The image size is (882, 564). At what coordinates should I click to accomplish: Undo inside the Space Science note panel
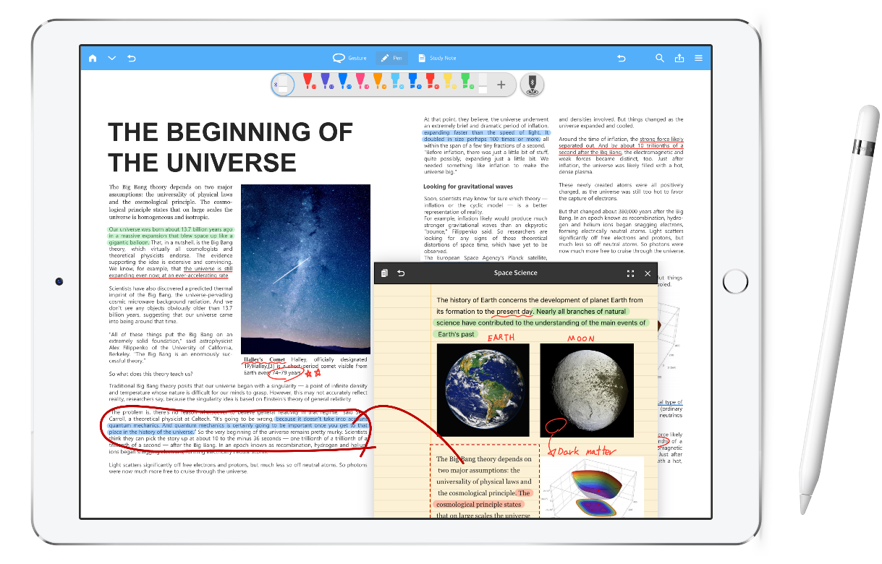point(401,273)
